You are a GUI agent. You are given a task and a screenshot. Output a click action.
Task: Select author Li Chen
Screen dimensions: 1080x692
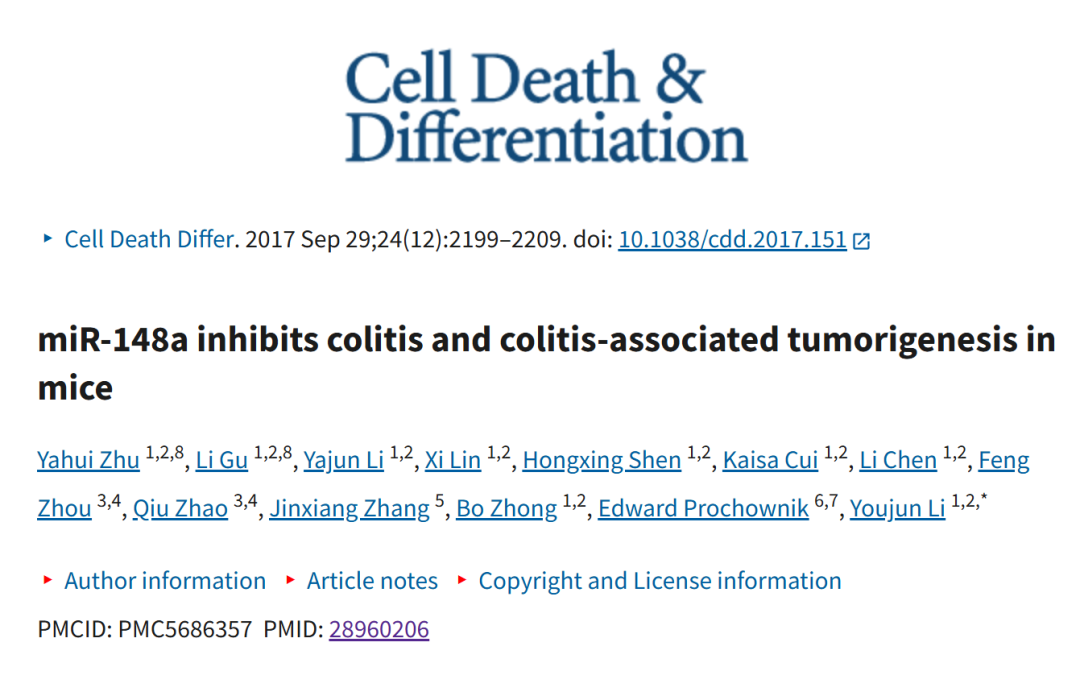[x=898, y=460]
